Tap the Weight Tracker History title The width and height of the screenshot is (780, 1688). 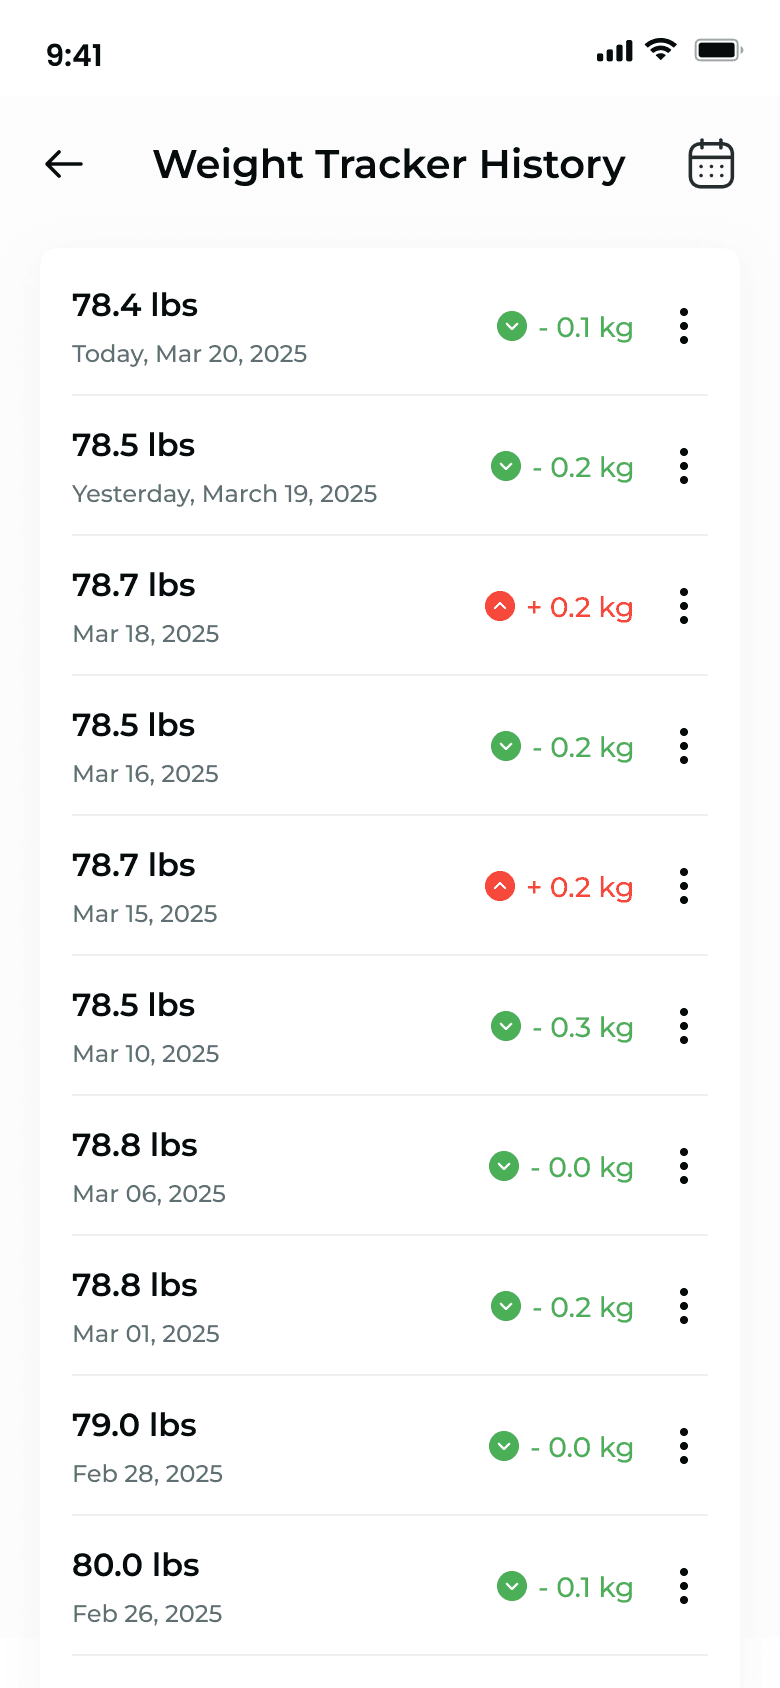[x=389, y=164]
